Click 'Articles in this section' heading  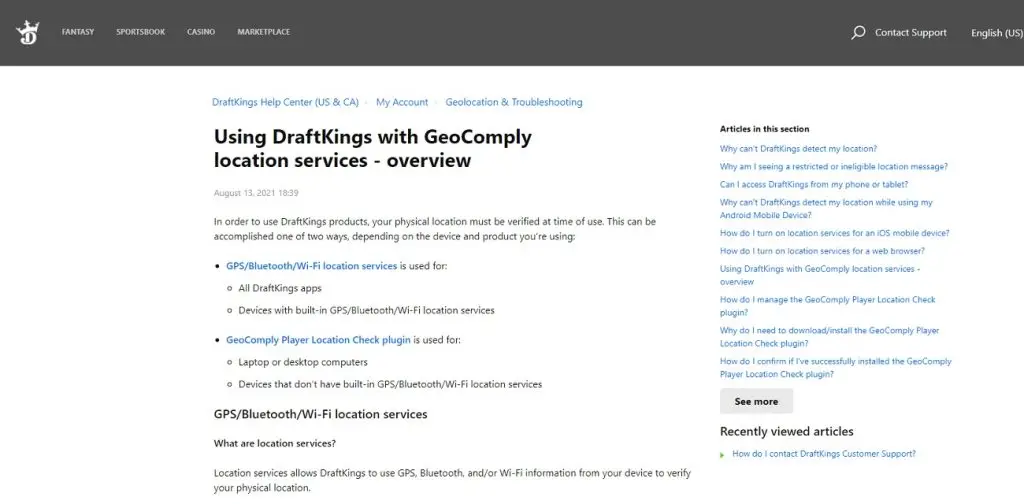(764, 129)
